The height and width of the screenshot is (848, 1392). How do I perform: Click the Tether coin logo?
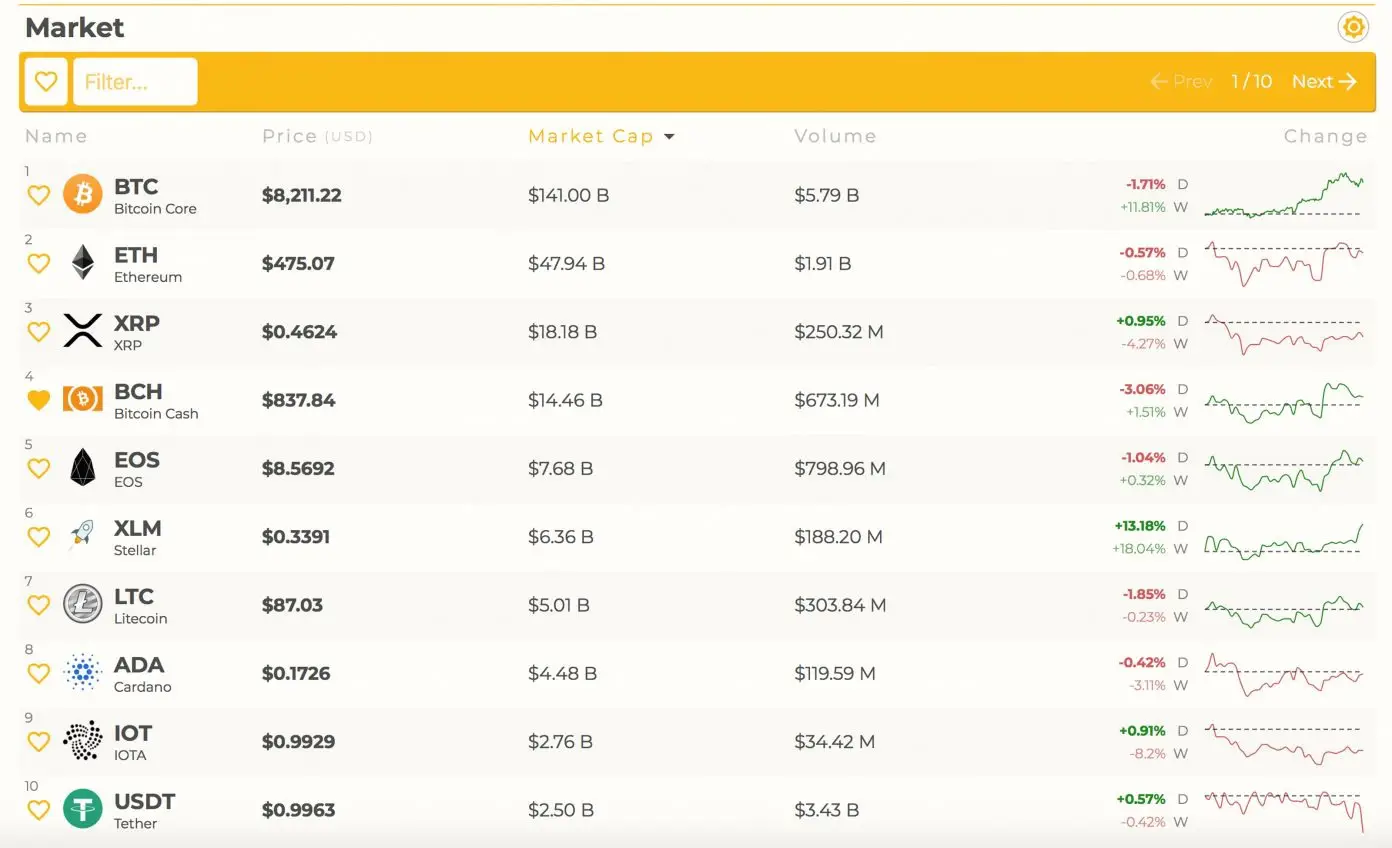click(x=83, y=809)
